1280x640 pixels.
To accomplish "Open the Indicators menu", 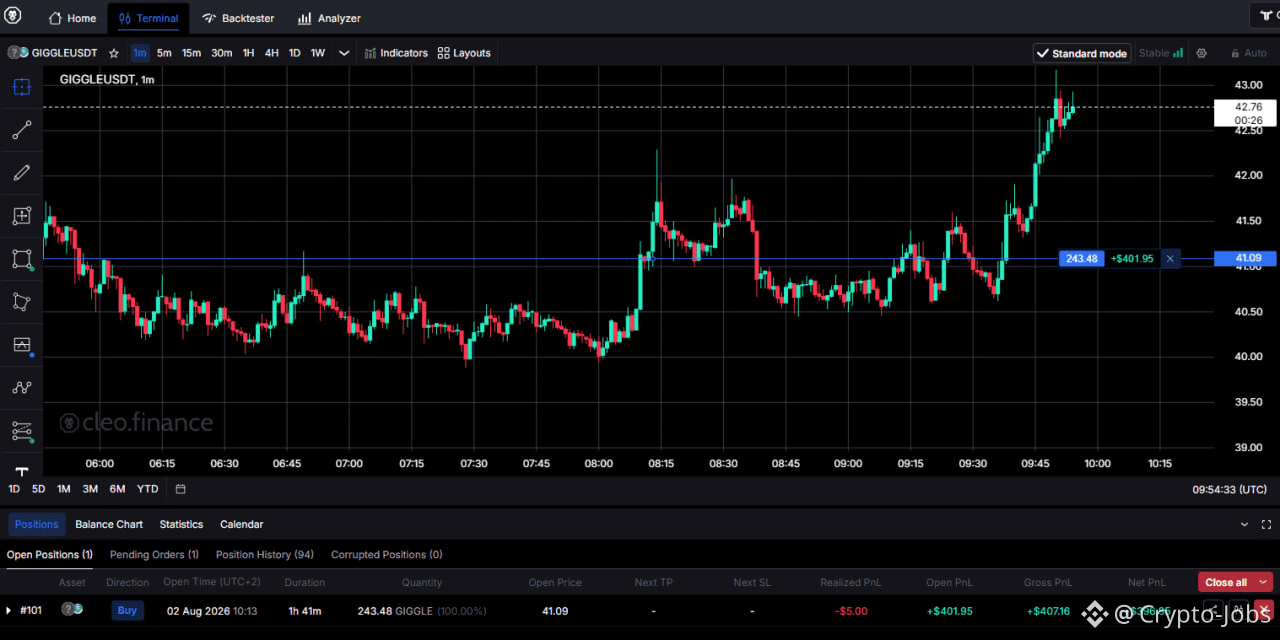I will (x=396, y=53).
